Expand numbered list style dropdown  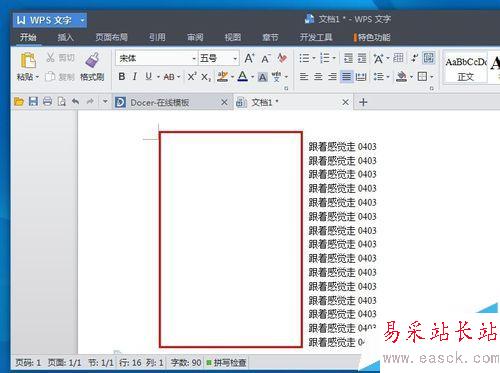(x=334, y=58)
